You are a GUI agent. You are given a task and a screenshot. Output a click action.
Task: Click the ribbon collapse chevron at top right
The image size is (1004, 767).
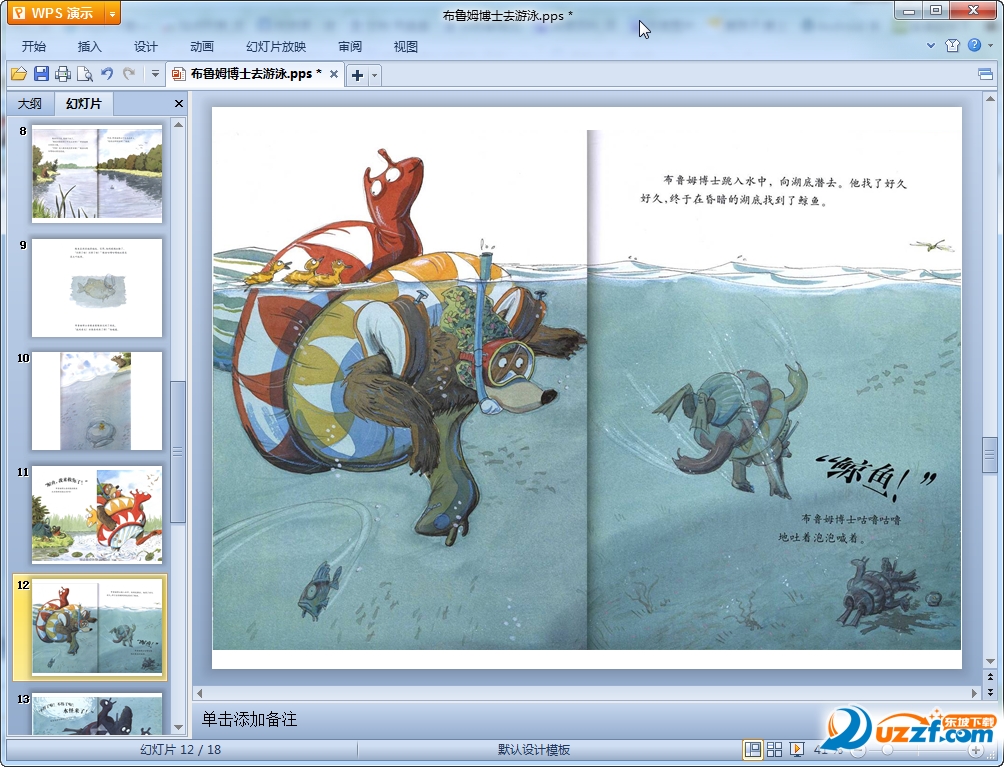point(931,45)
